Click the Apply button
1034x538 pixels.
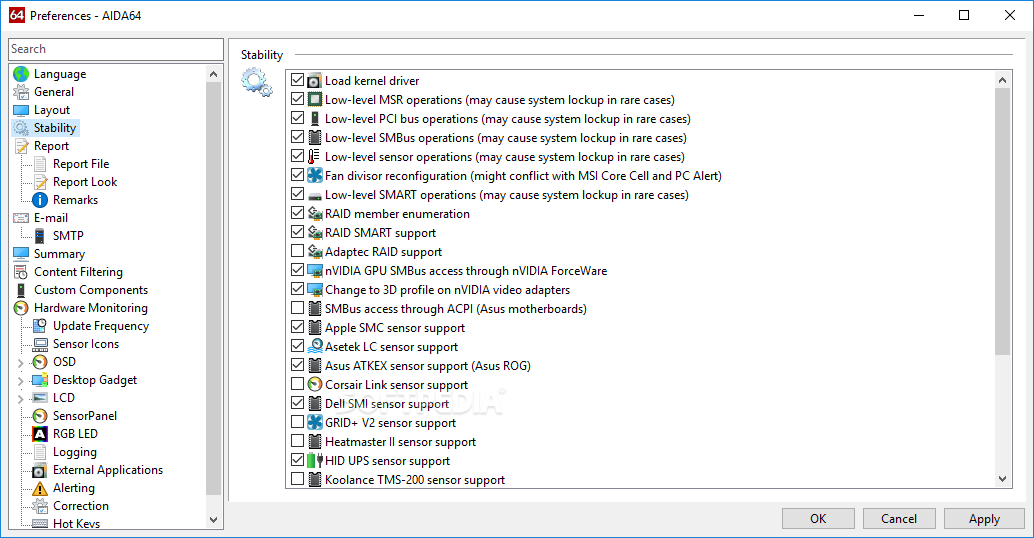(x=984, y=519)
